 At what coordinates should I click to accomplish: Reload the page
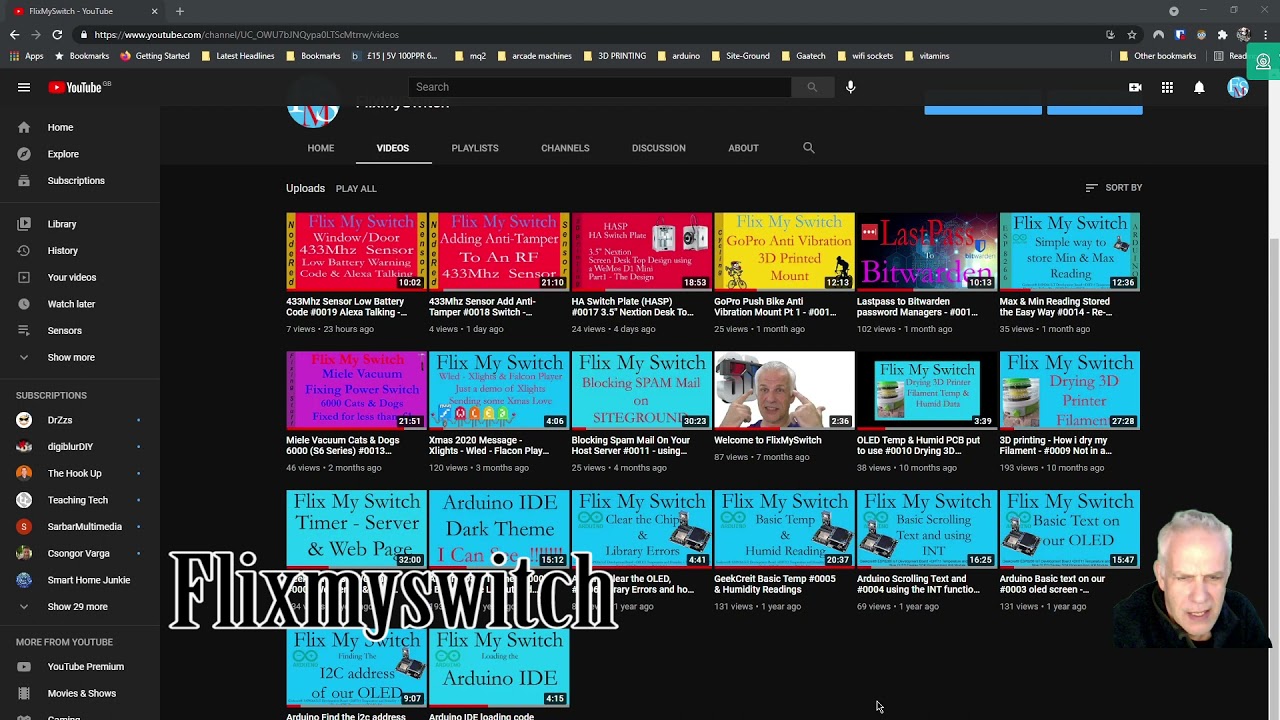click(57, 34)
